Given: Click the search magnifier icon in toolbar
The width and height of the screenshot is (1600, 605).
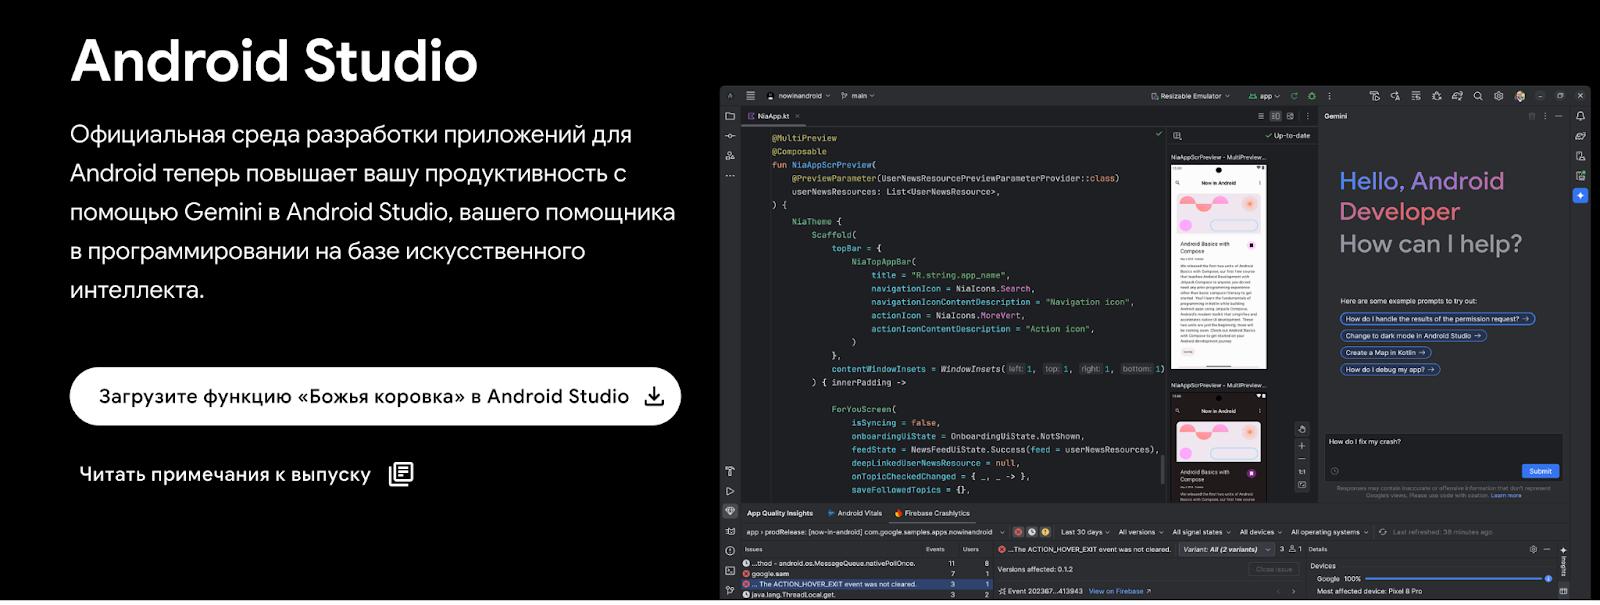Looking at the screenshot, I should click(x=1478, y=96).
